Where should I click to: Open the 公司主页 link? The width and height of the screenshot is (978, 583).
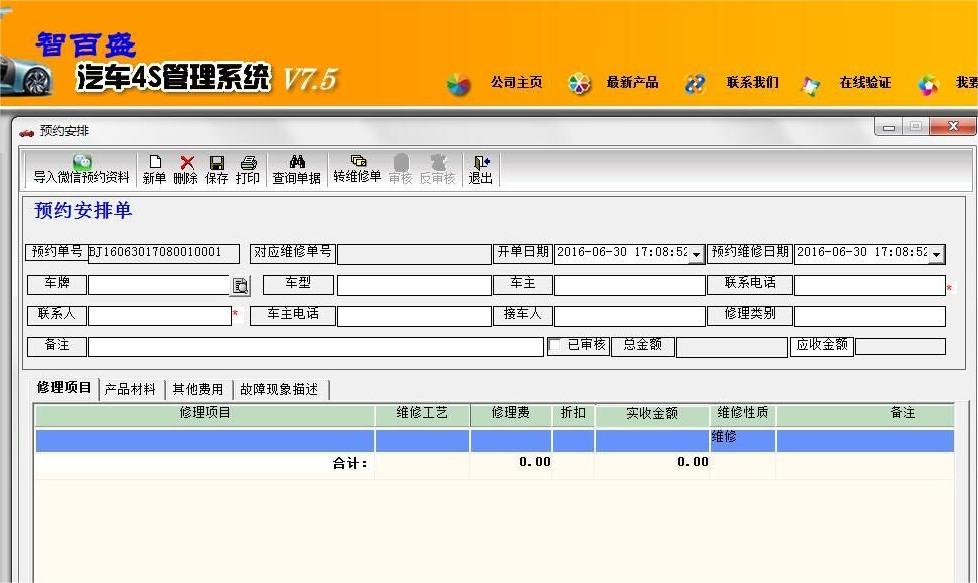[516, 82]
